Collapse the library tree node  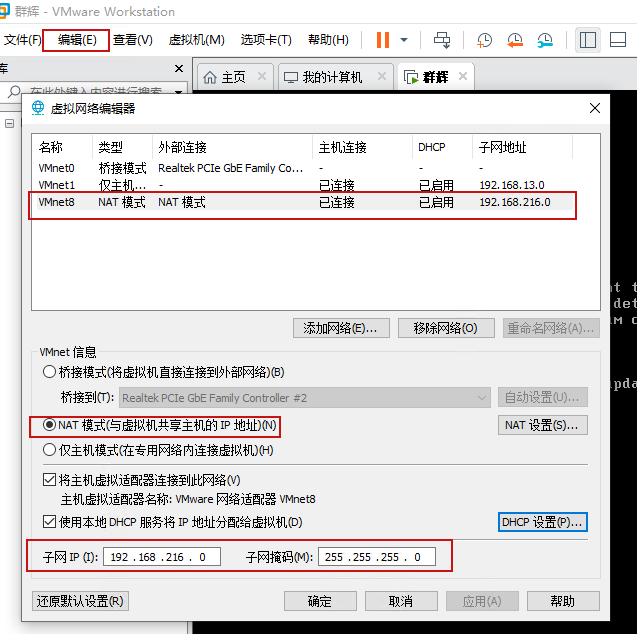click(9, 123)
